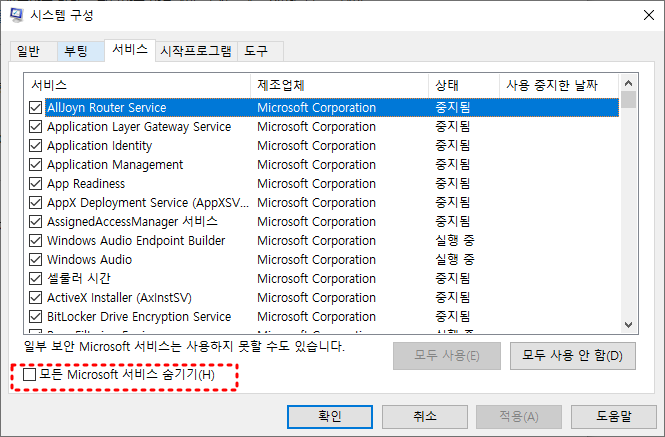This screenshot has height=437, width=665.
Task: Toggle the Windows Audio checkbox
Action: coord(36,259)
